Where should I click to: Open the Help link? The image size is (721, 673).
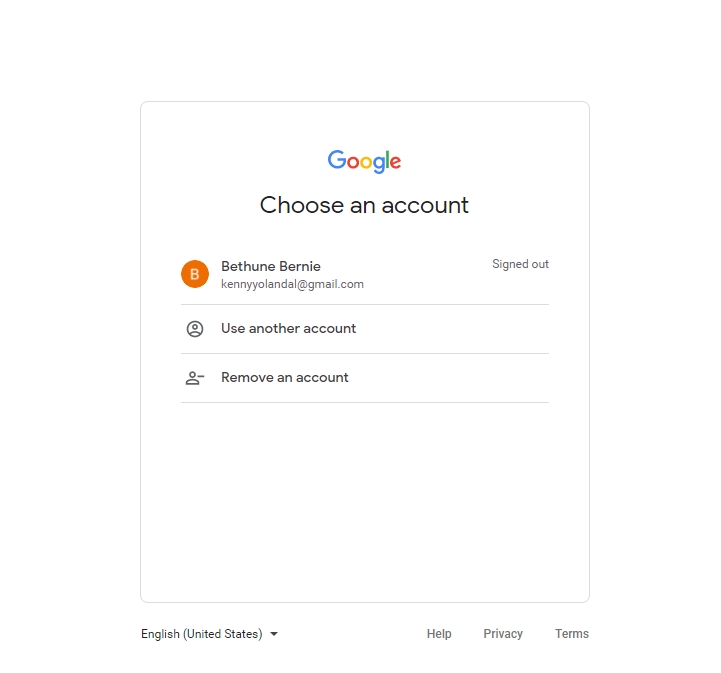(x=439, y=634)
